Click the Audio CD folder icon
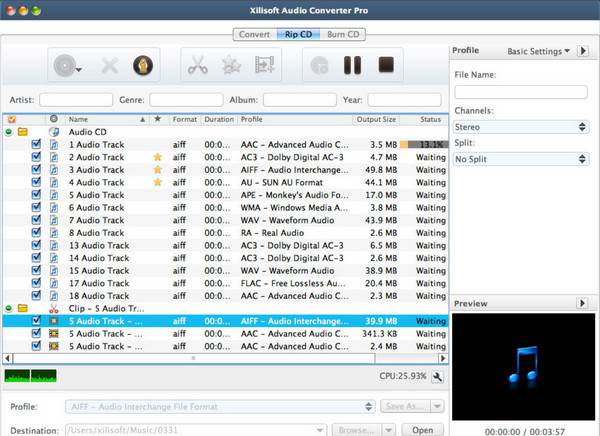Viewport: 600px width, 436px height. coord(23,132)
